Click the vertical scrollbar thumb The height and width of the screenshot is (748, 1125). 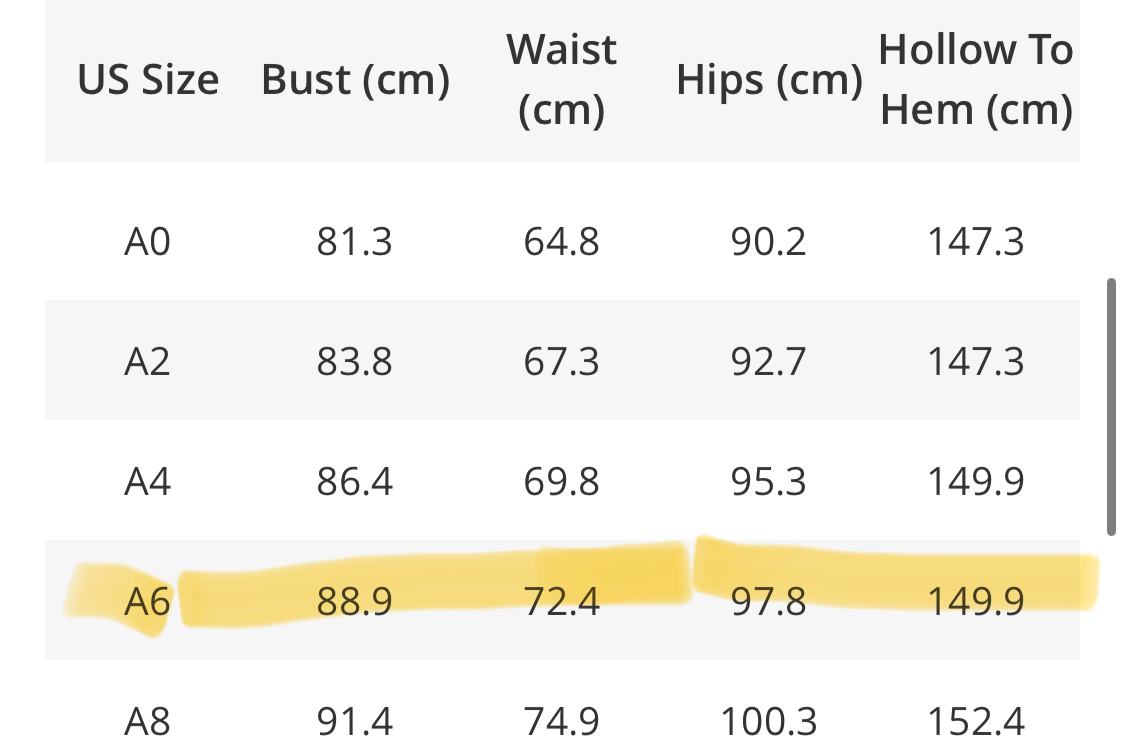[x=1110, y=407]
